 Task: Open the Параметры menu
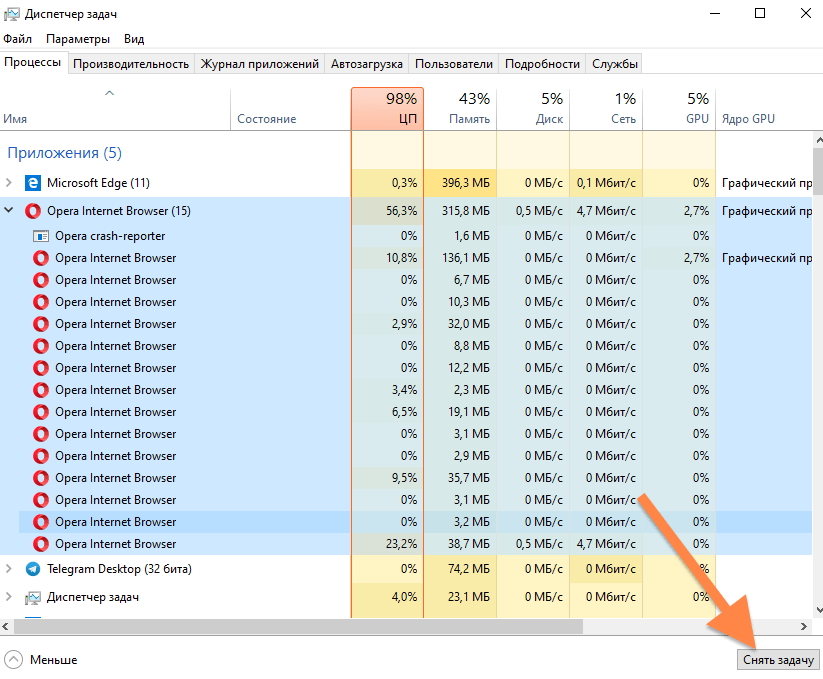[78, 39]
